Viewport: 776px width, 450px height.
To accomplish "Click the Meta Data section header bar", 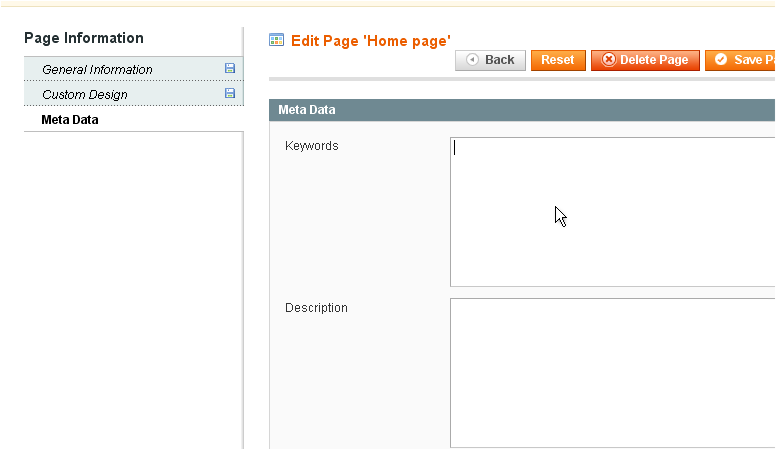I will click(520, 110).
